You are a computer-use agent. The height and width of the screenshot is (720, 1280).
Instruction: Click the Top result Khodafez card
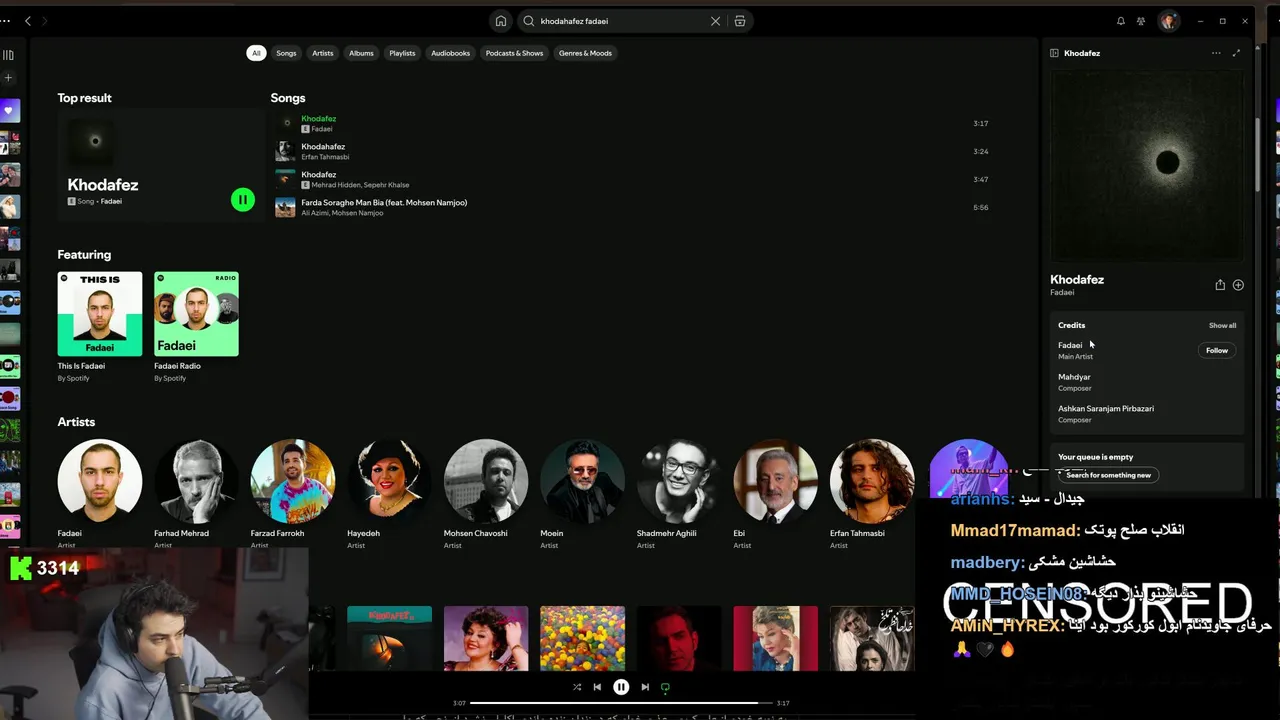[x=160, y=165]
